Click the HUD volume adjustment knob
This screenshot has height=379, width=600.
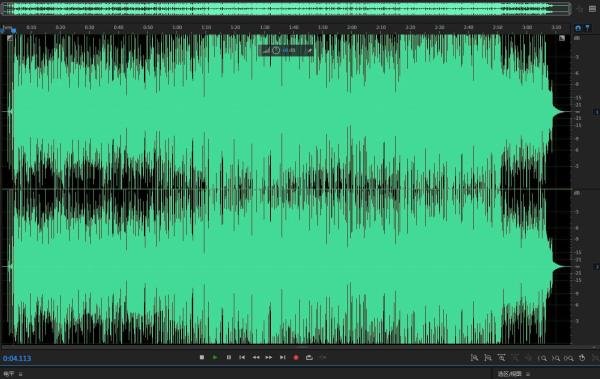tap(276, 50)
